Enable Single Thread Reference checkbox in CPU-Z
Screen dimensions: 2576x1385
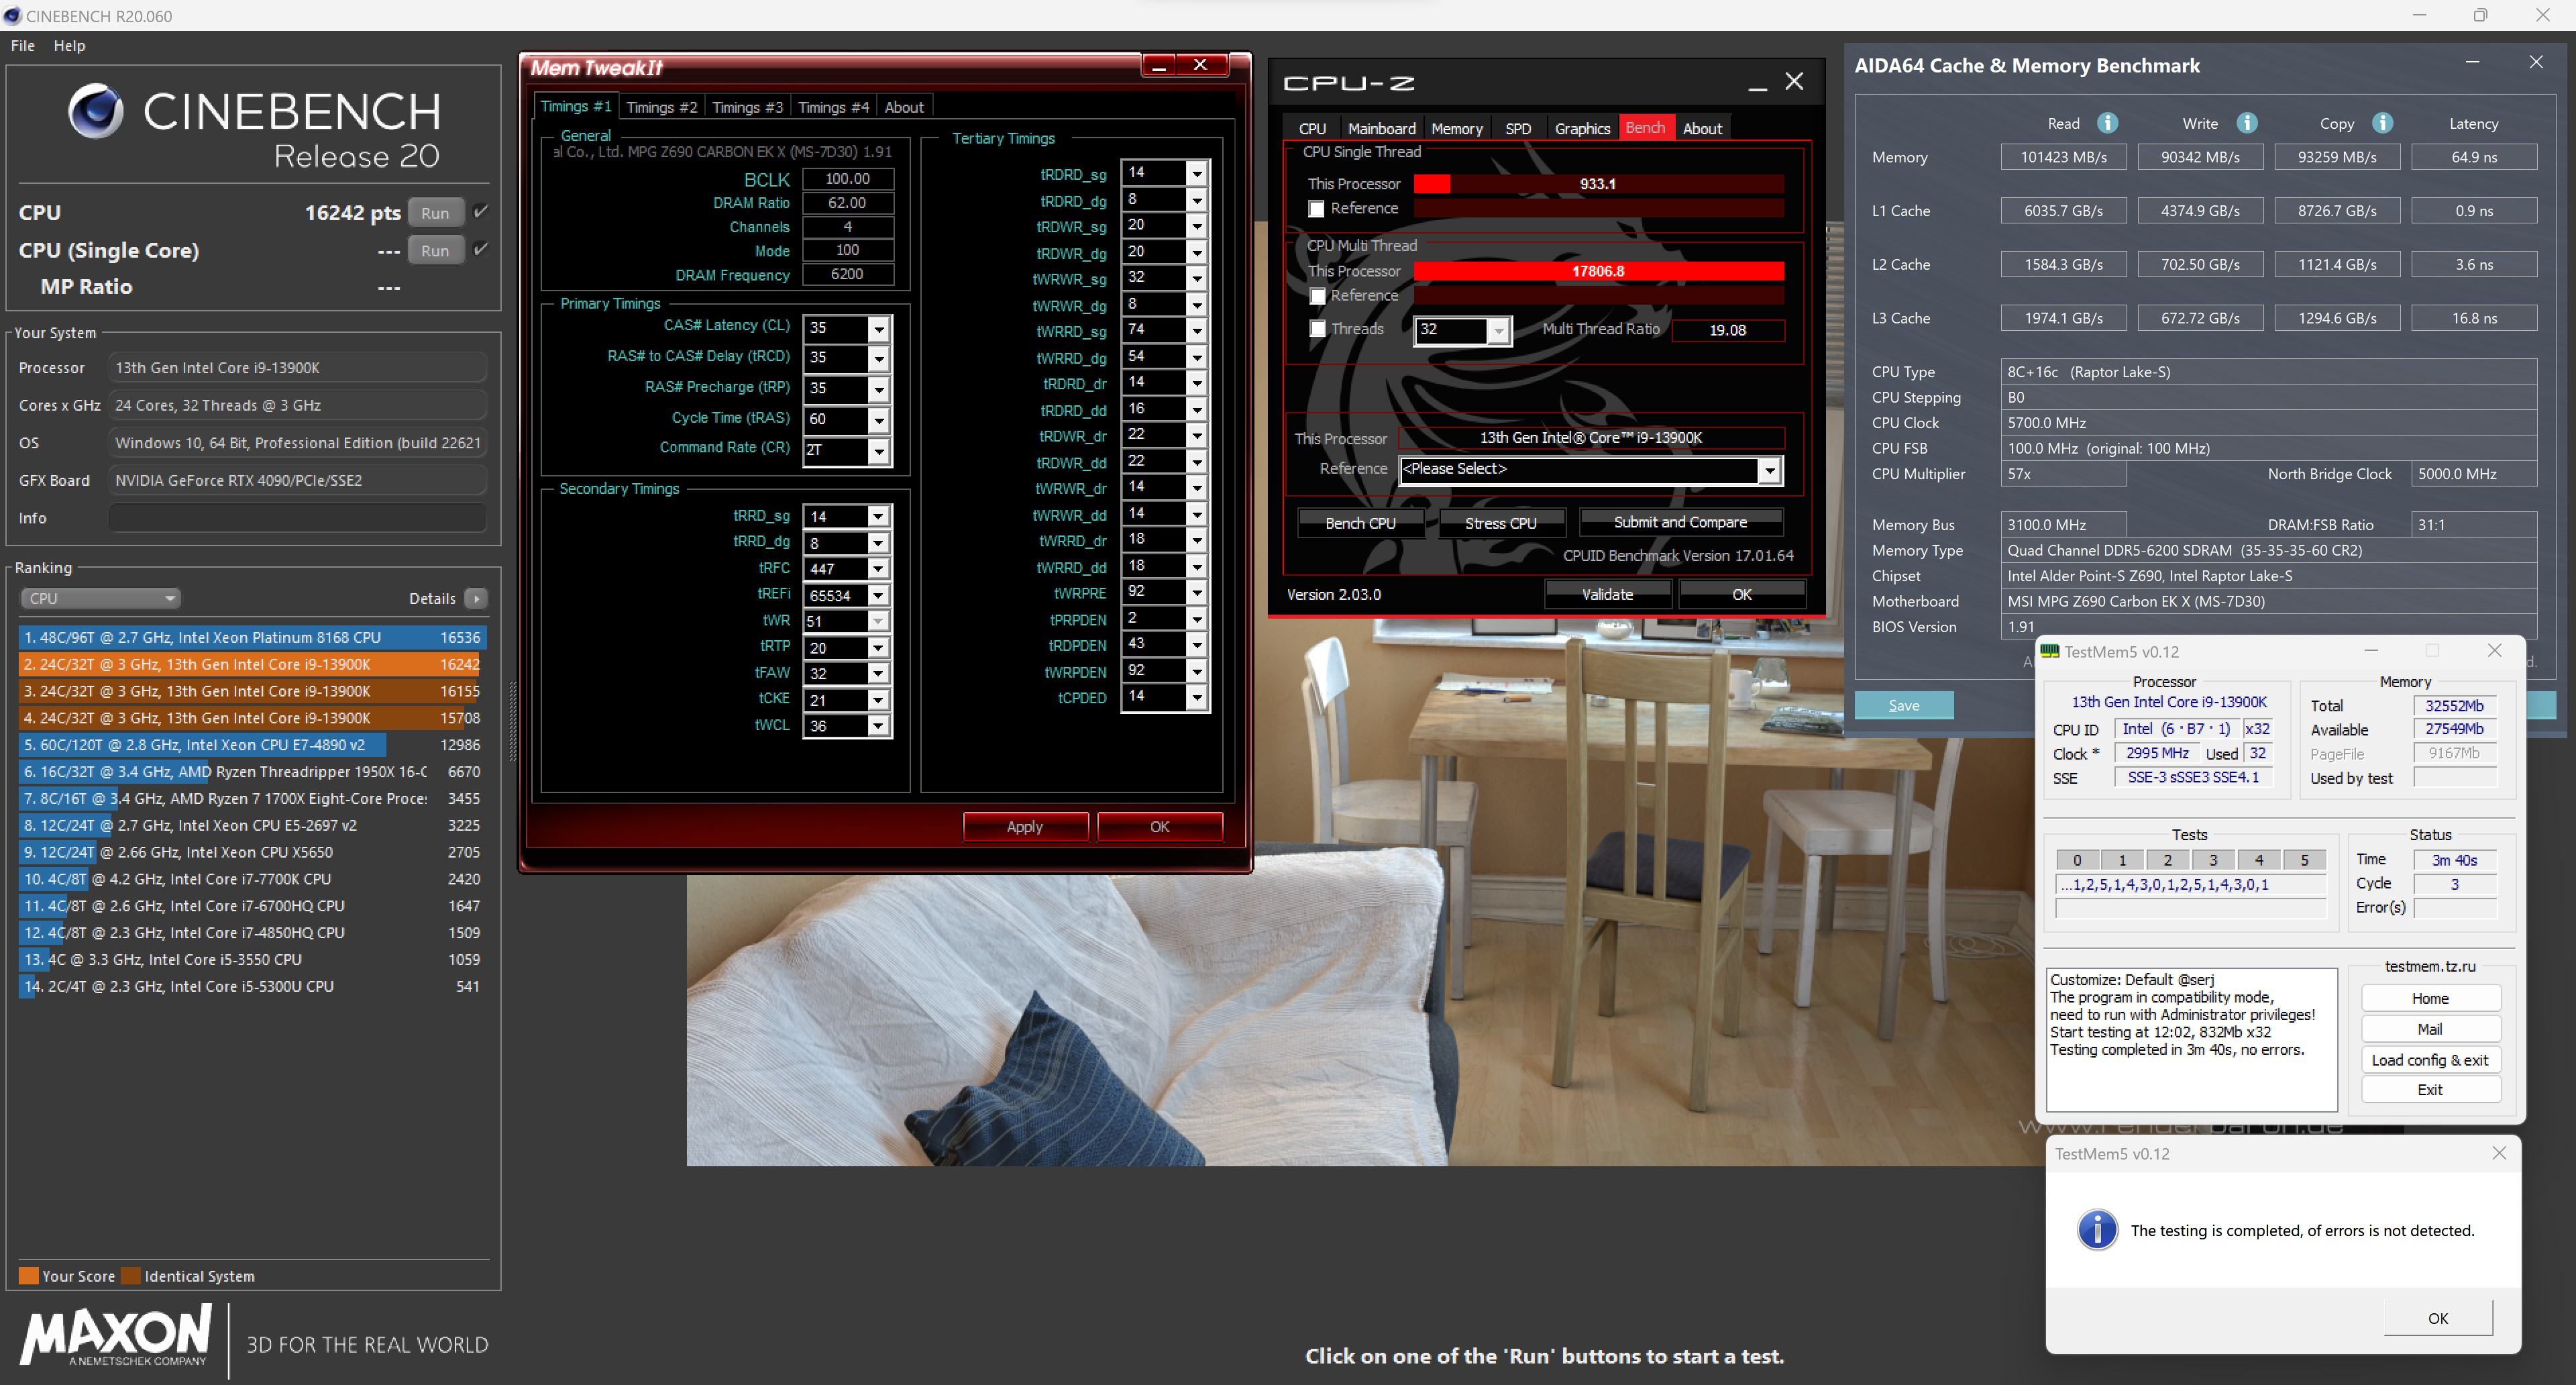1316,209
